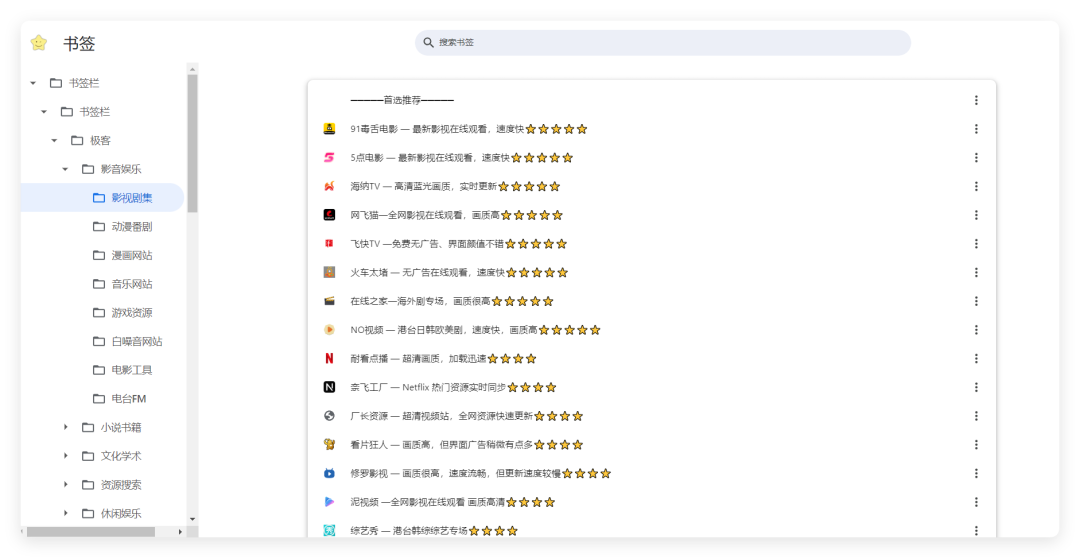
Task: Click the 泥视频 play triangle favicon
Action: pyautogui.click(x=329, y=502)
